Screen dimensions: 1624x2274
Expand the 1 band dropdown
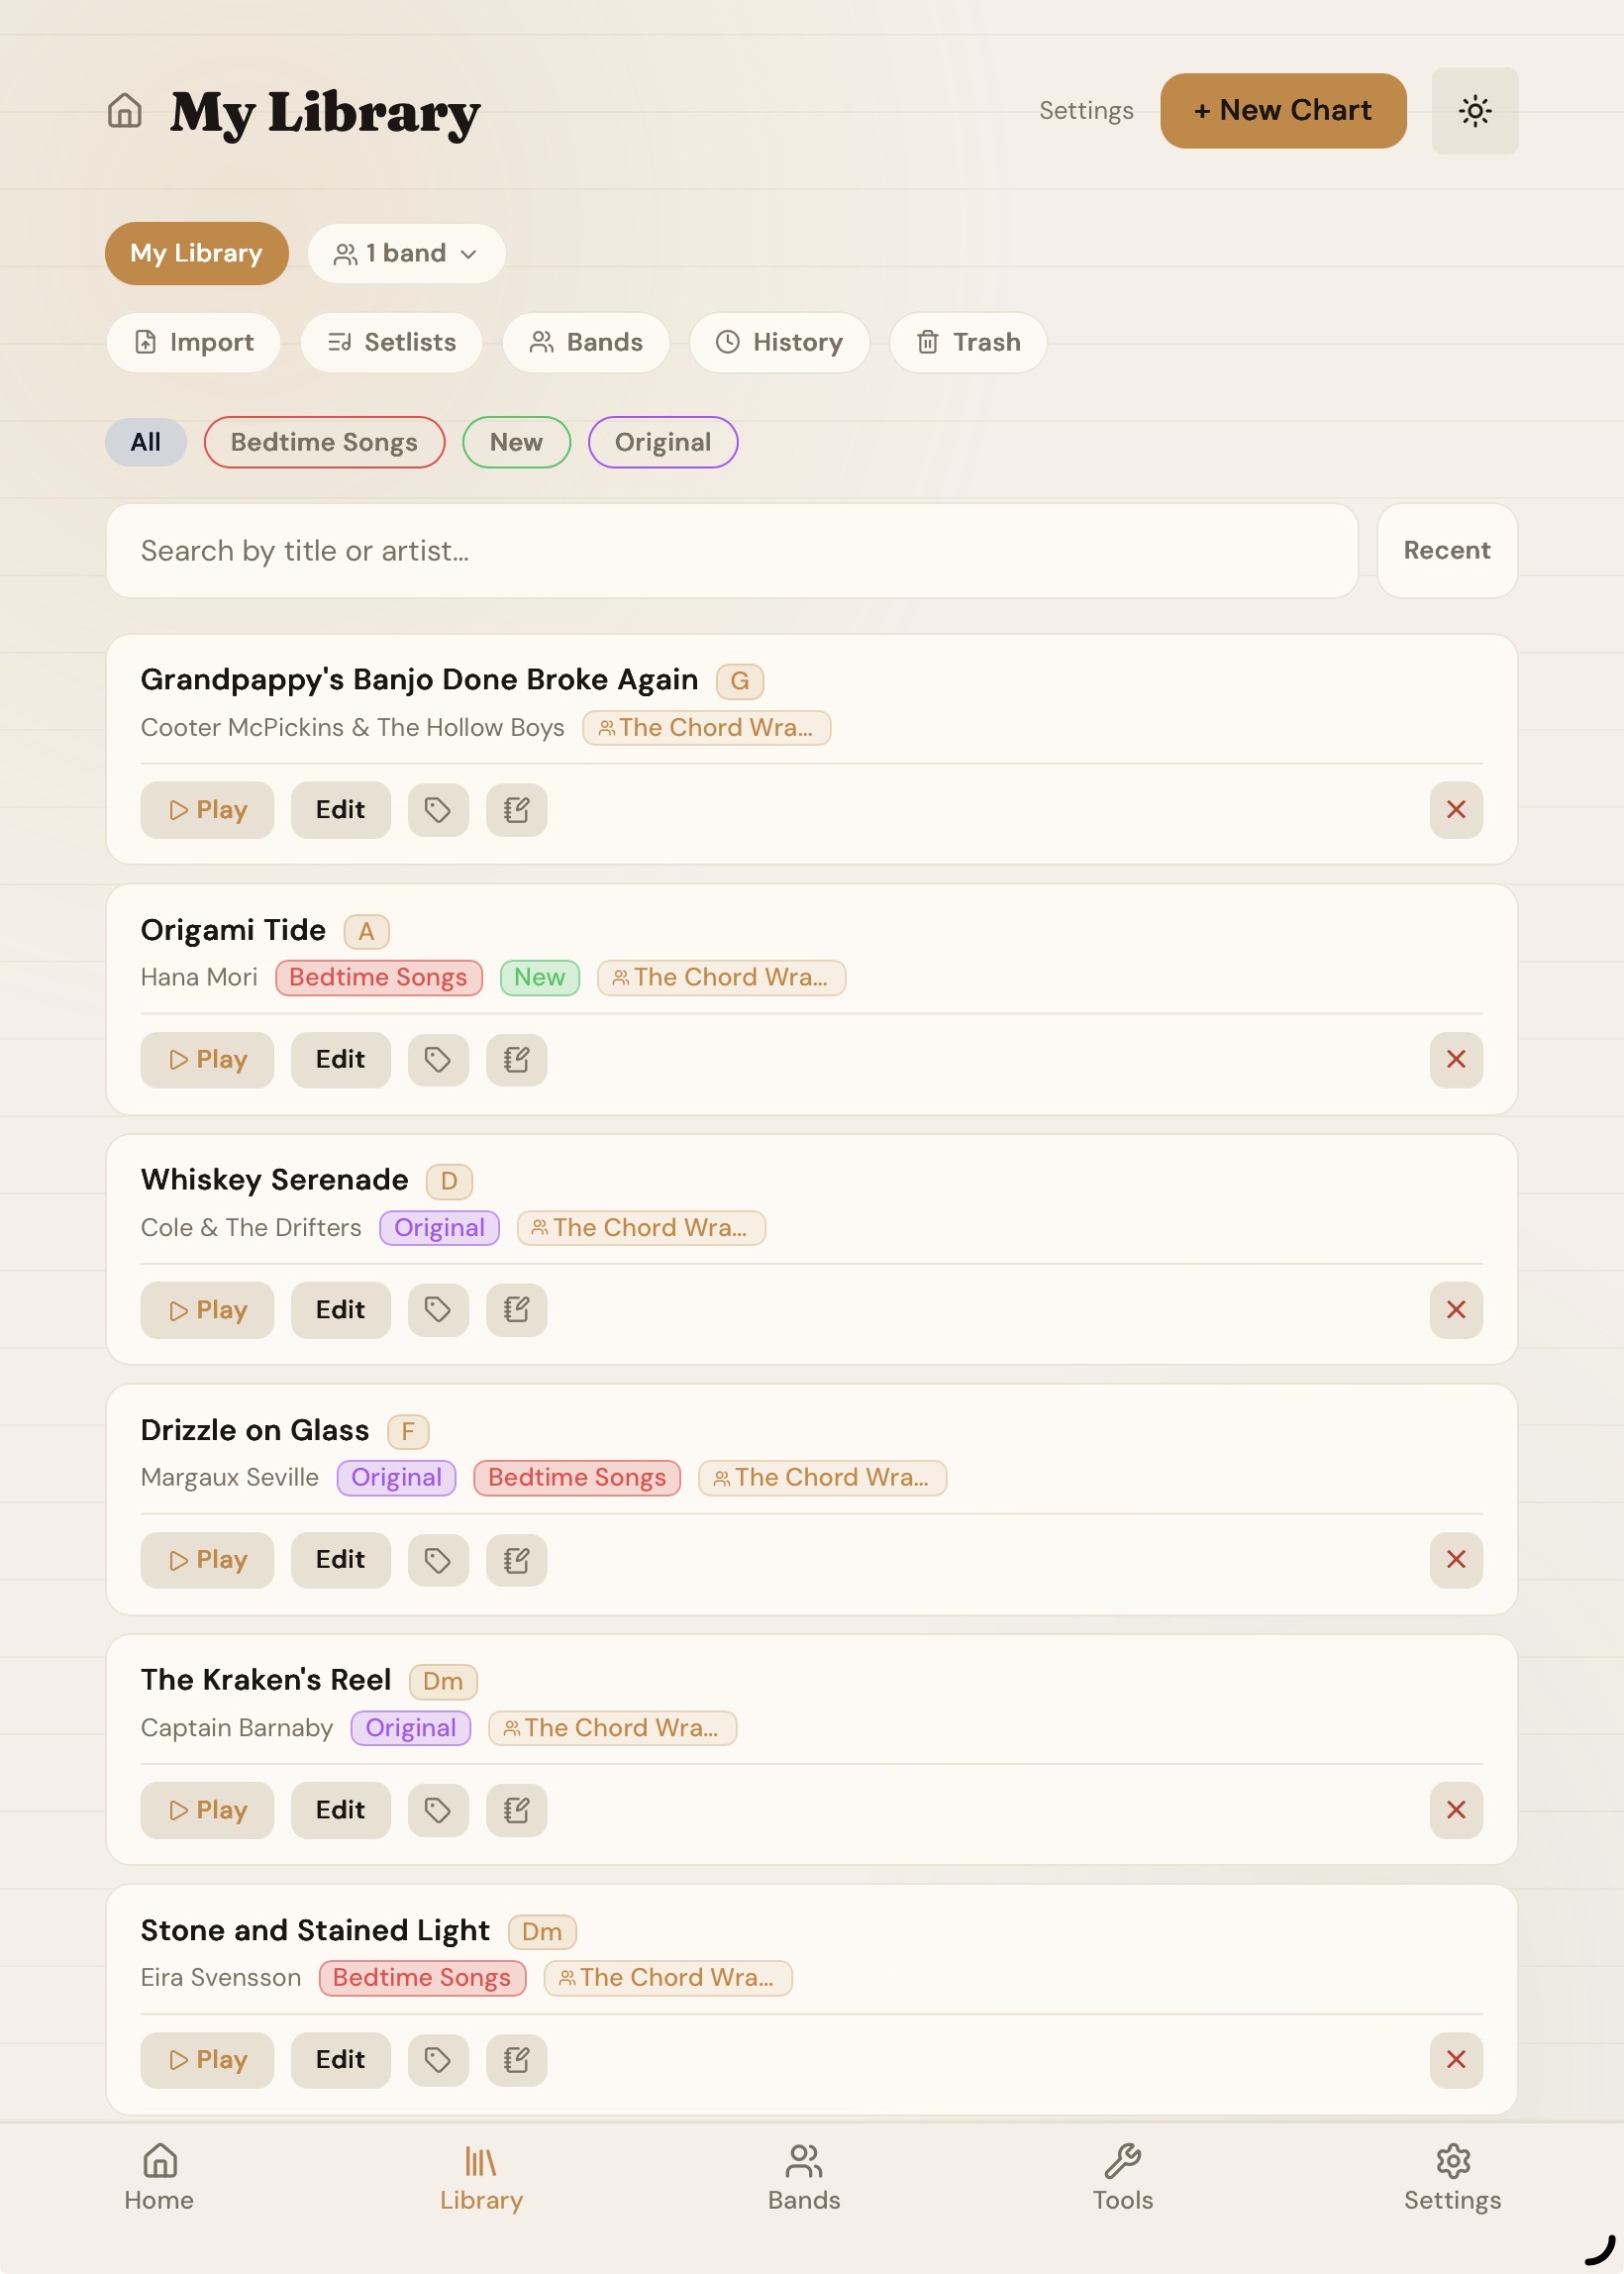pyautogui.click(x=405, y=253)
